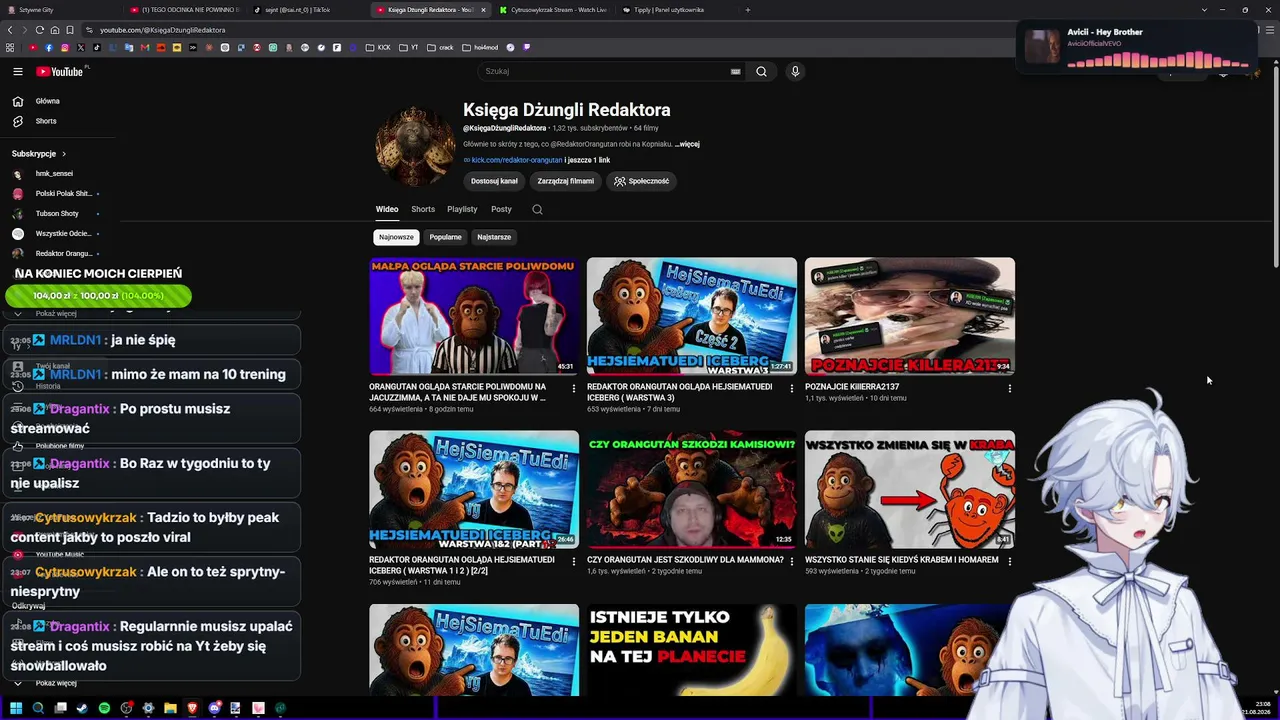Open the STARCIE POLIWDOMU video thumbnail

(474, 316)
